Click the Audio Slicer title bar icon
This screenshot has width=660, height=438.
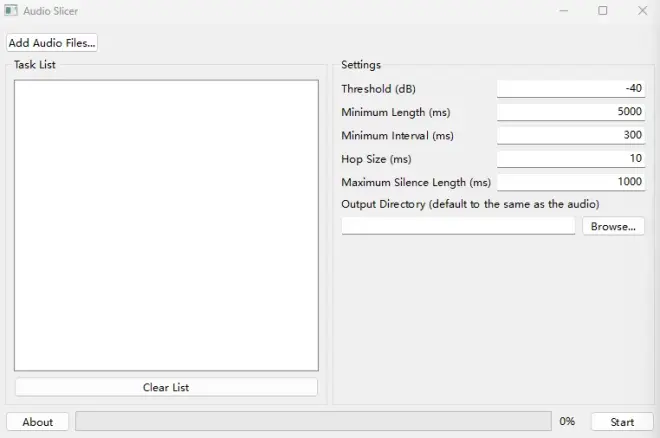(11, 11)
